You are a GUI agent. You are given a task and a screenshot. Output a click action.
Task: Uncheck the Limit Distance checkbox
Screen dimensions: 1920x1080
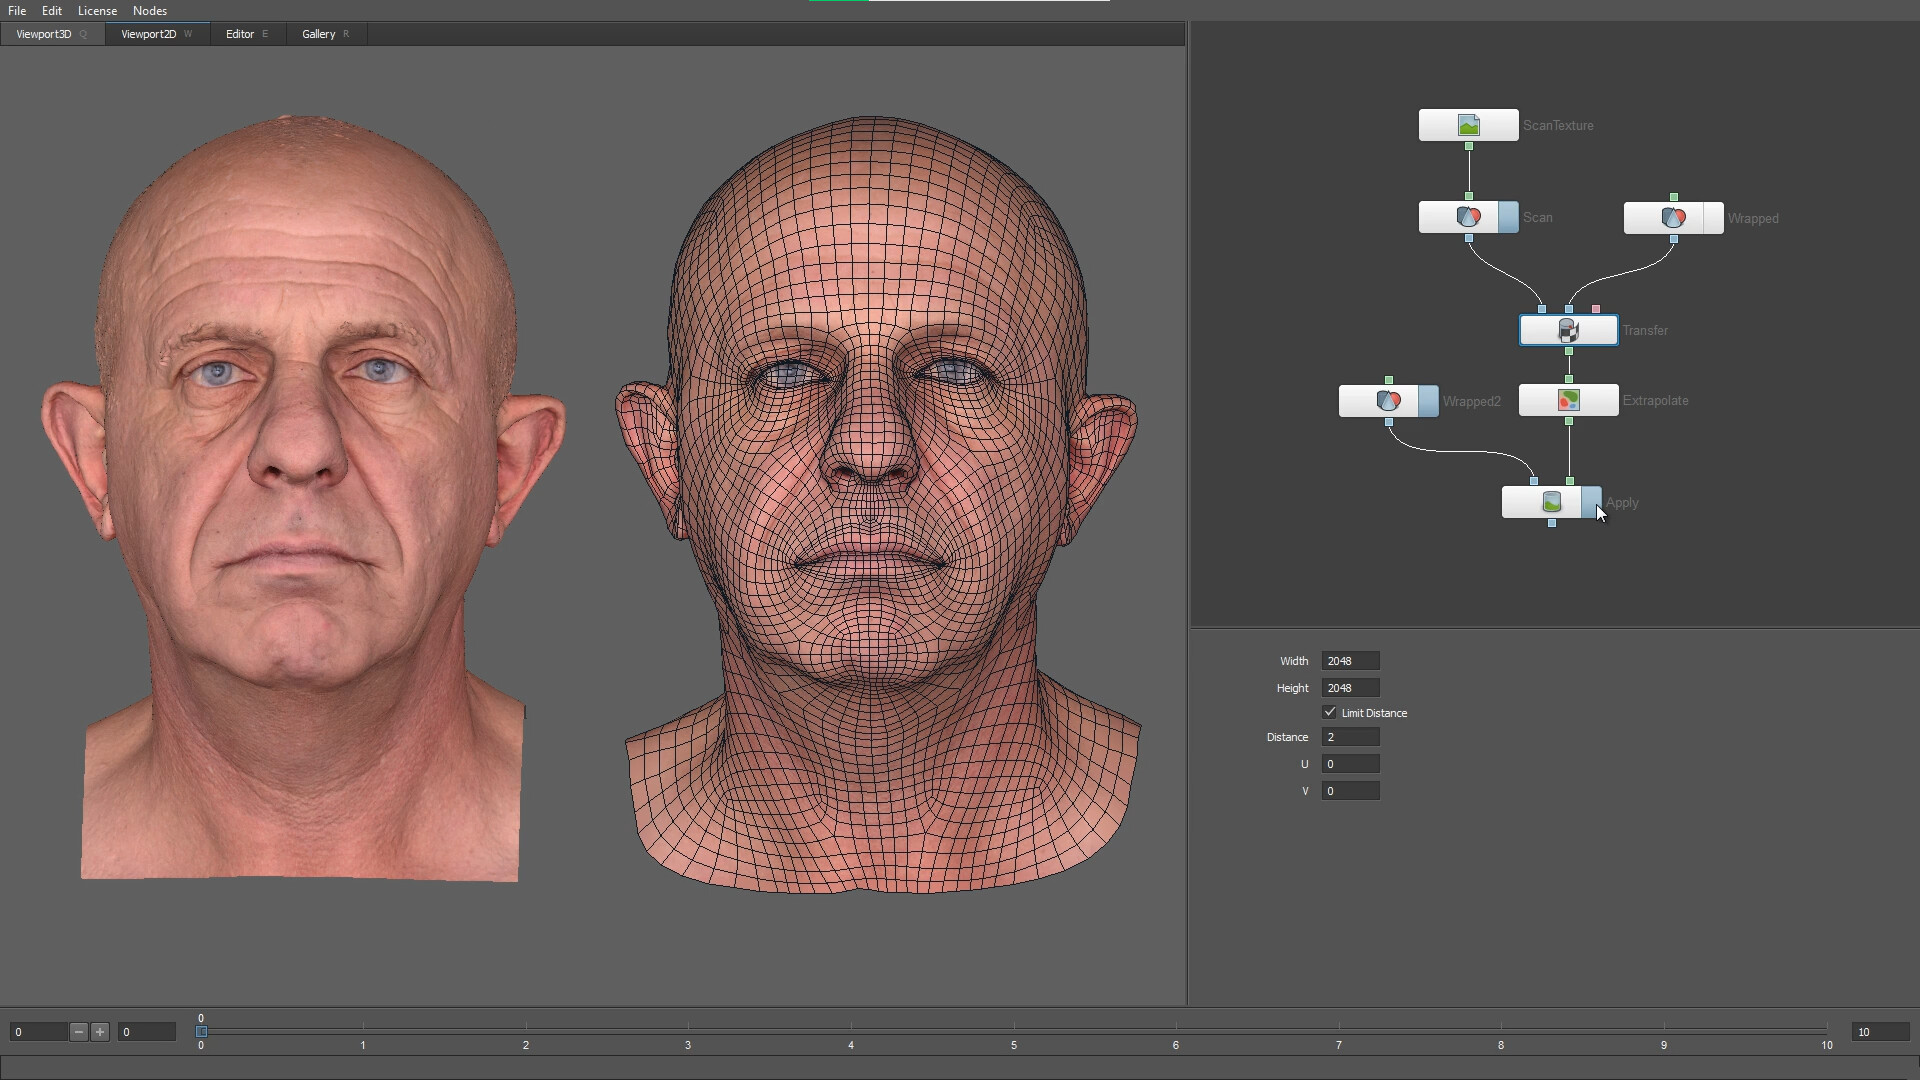point(1330,712)
